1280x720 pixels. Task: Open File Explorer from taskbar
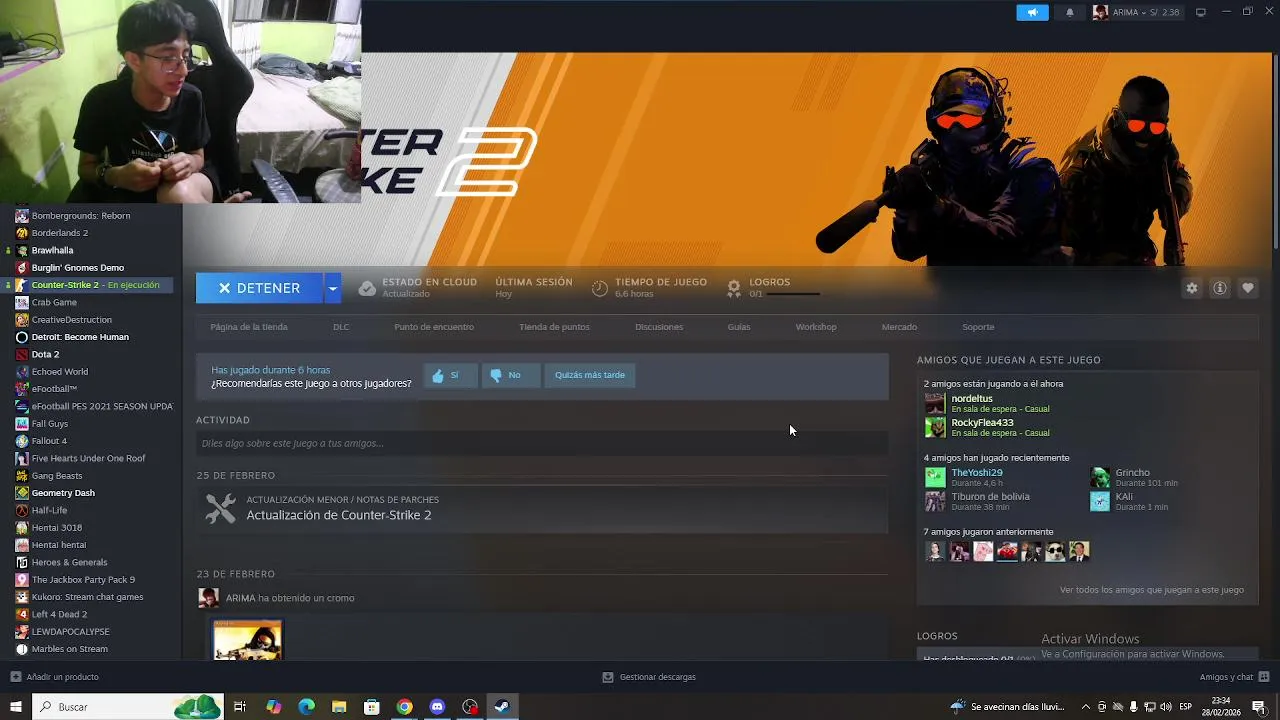339,707
